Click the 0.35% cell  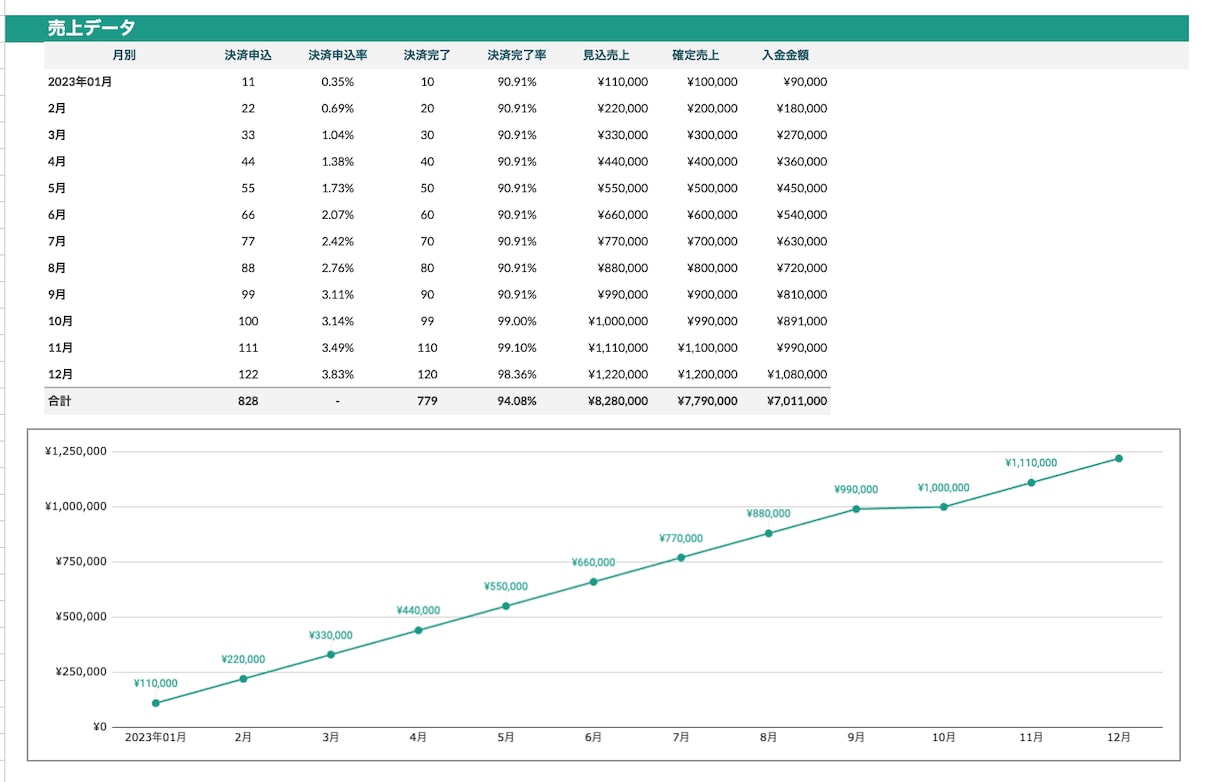tap(338, 82)
